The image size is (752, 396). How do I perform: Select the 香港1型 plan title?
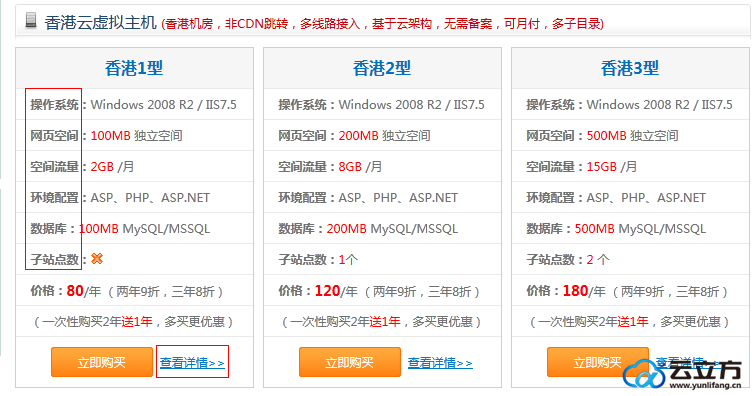[134, 68]
